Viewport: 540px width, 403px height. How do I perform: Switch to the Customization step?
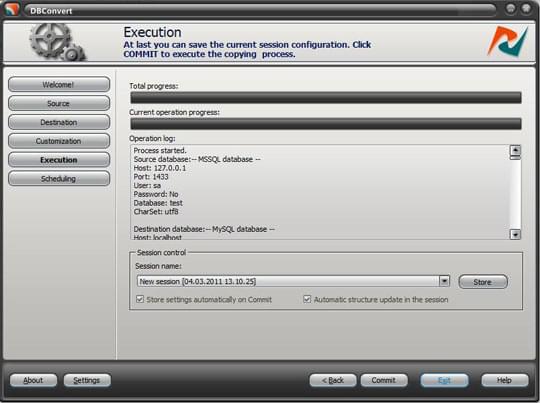[x=59, y=141]
